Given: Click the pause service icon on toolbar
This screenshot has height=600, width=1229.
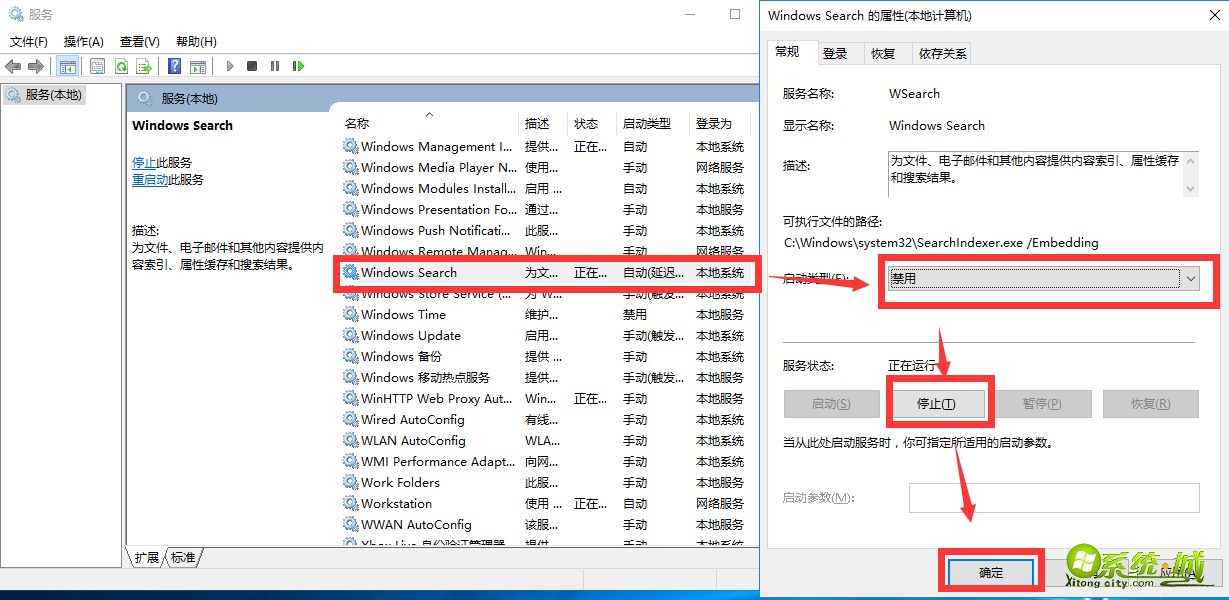Looking at the screenshot, I should coord(275,66).
